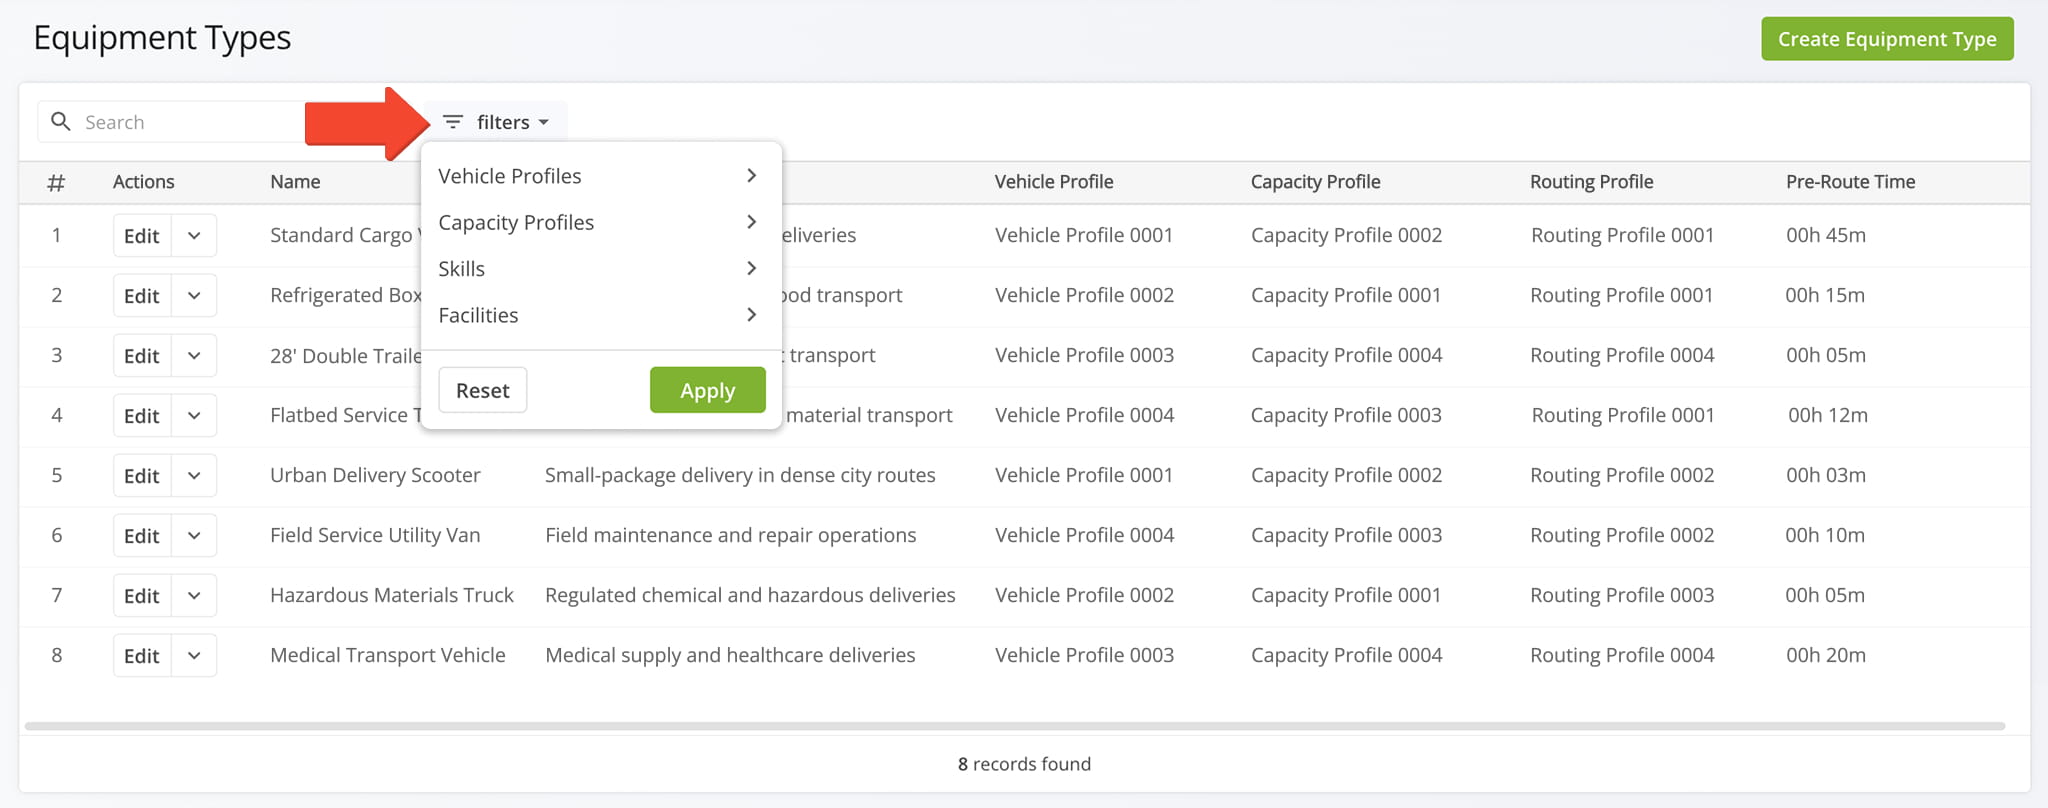Open the filters dropdown
Viewport: 2048px width, 808px height.
496,122
